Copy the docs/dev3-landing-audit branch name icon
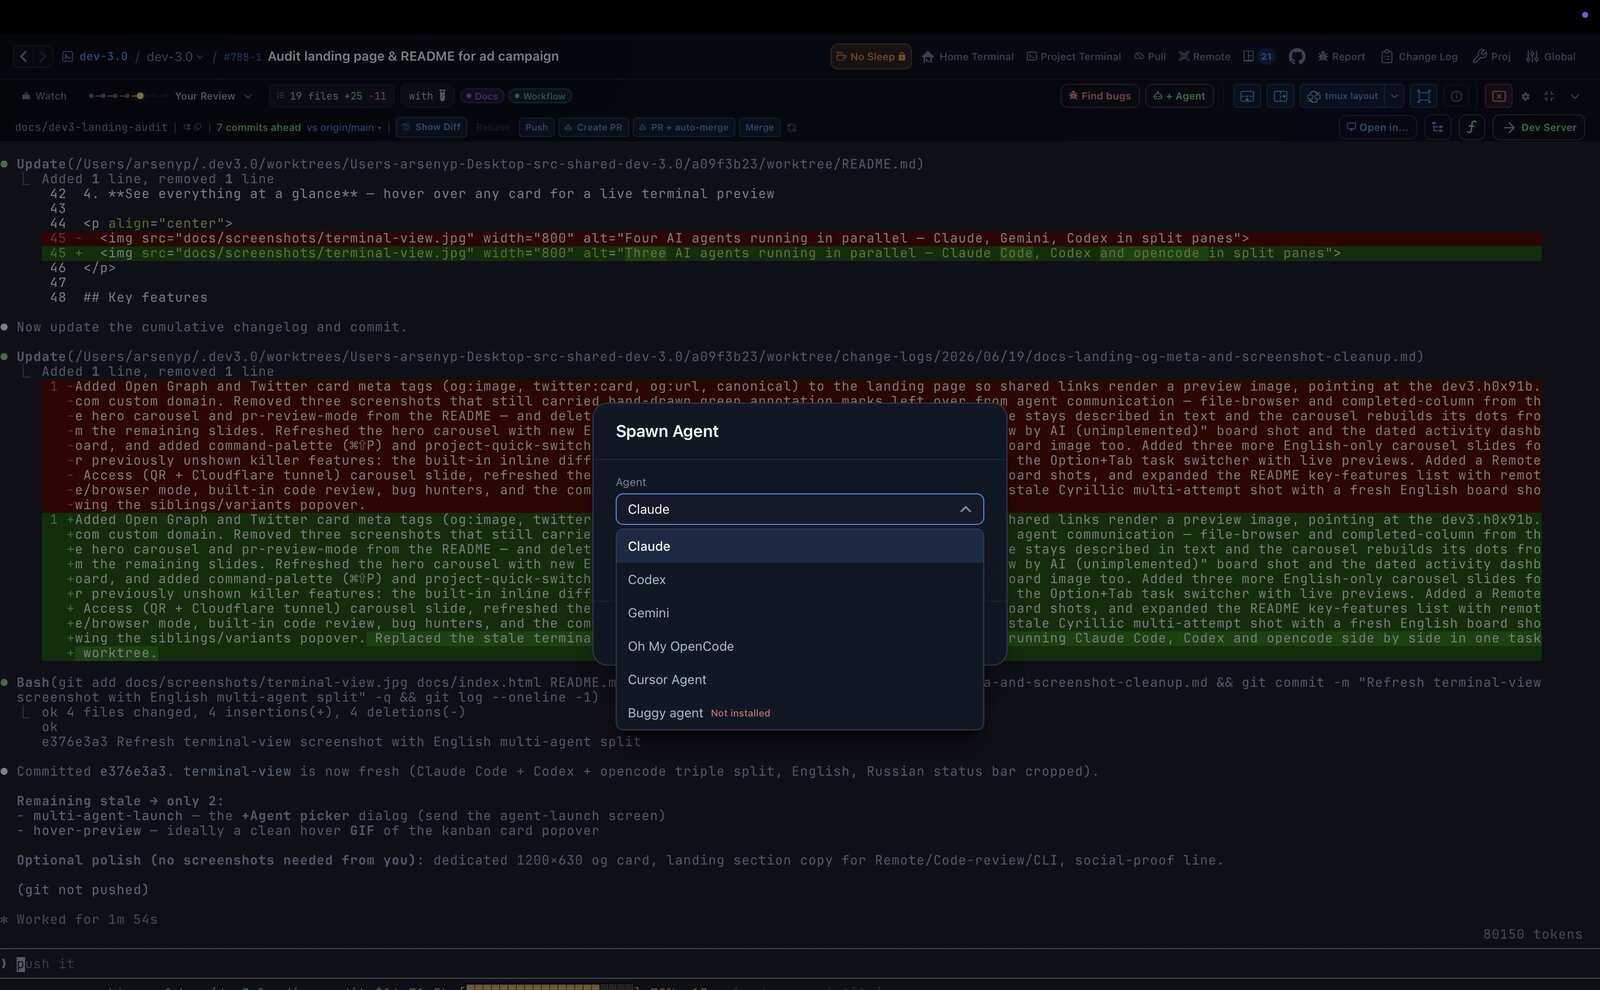The height and width of the screenshot is (990, 1600). (197, 127)
